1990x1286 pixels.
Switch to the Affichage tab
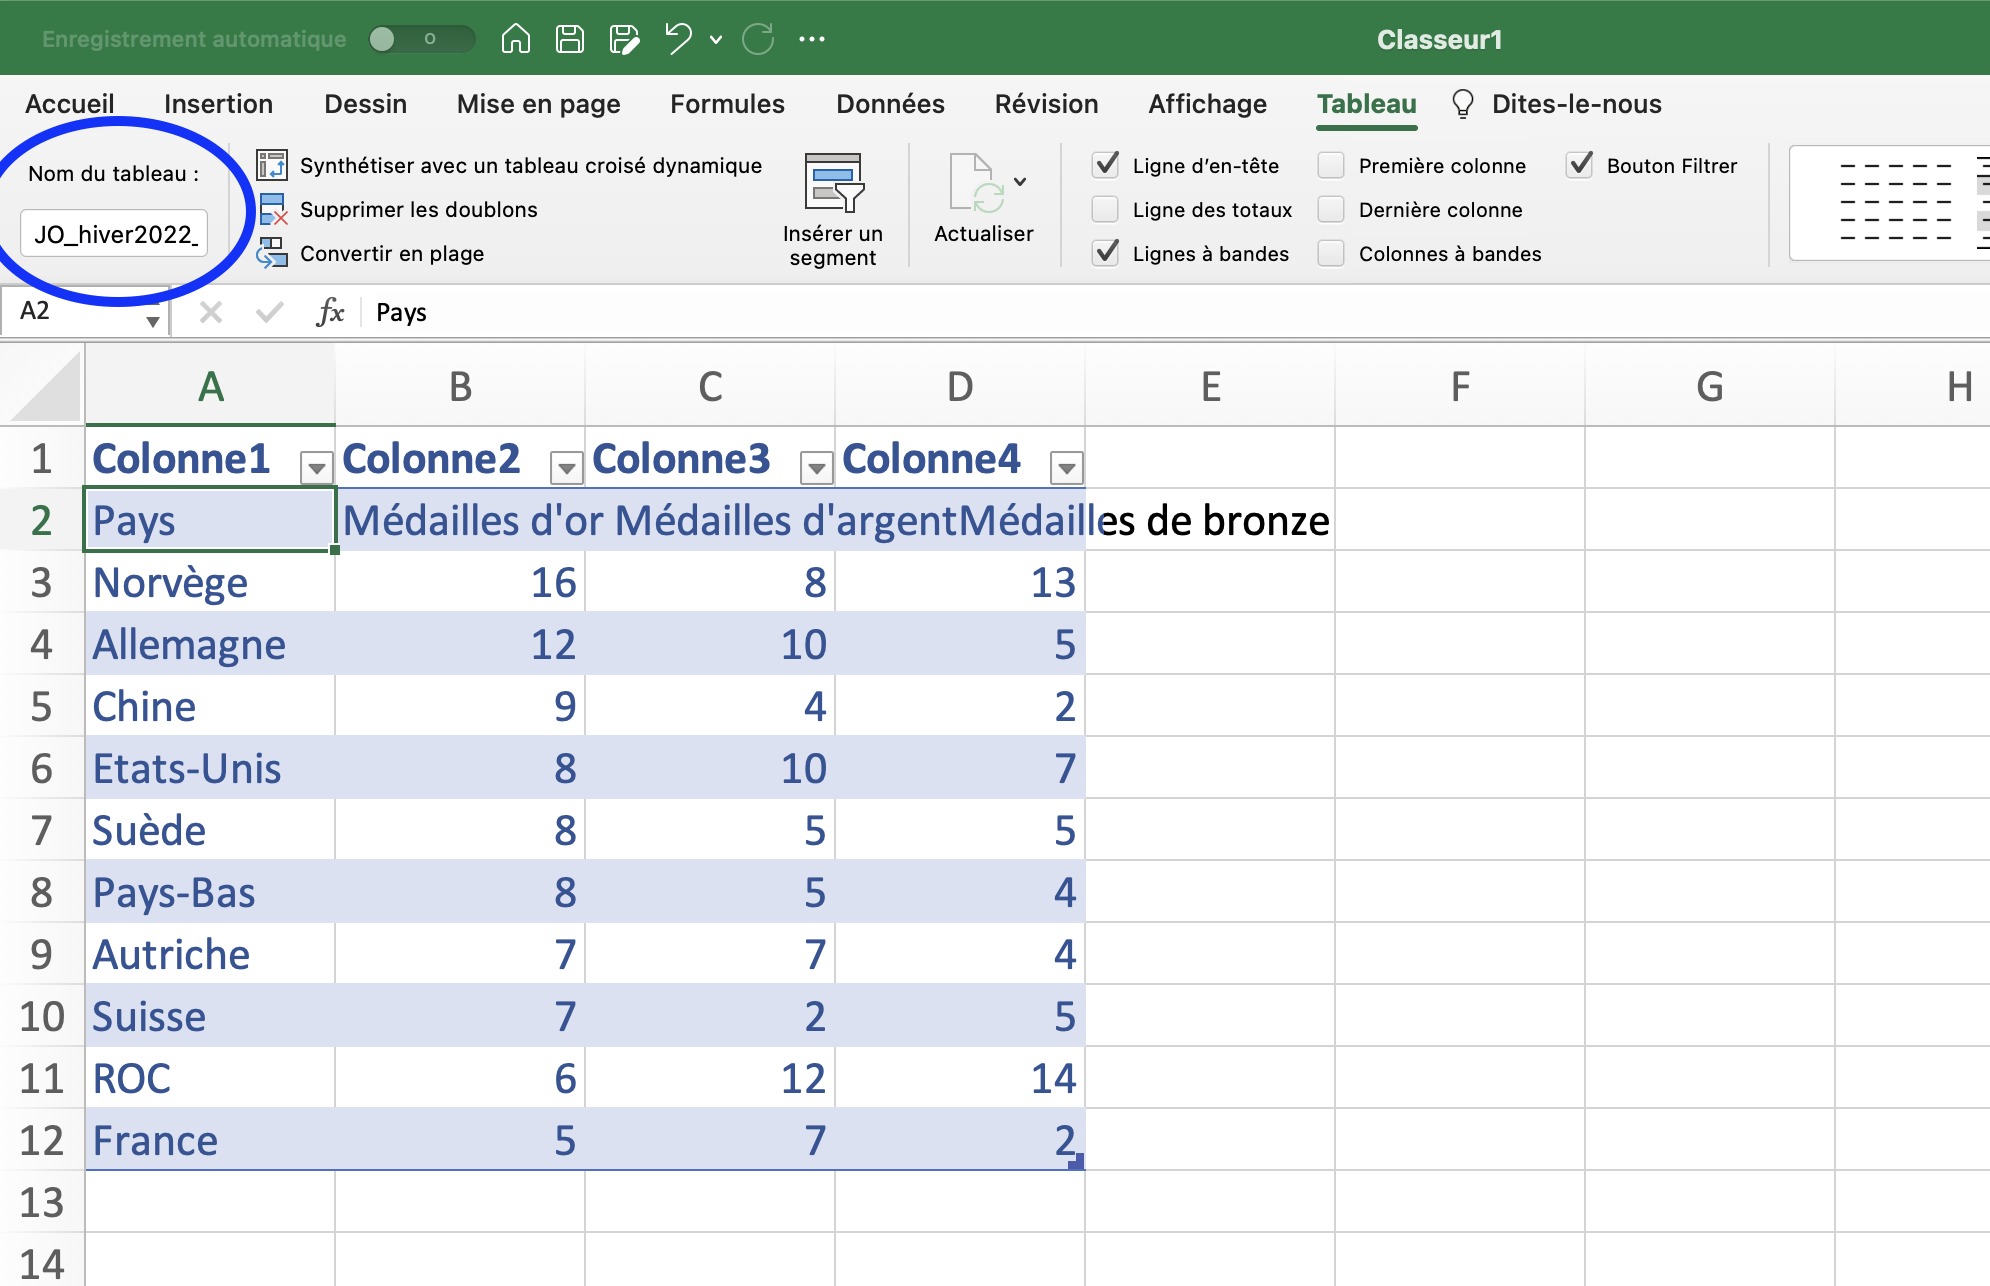1207,104
